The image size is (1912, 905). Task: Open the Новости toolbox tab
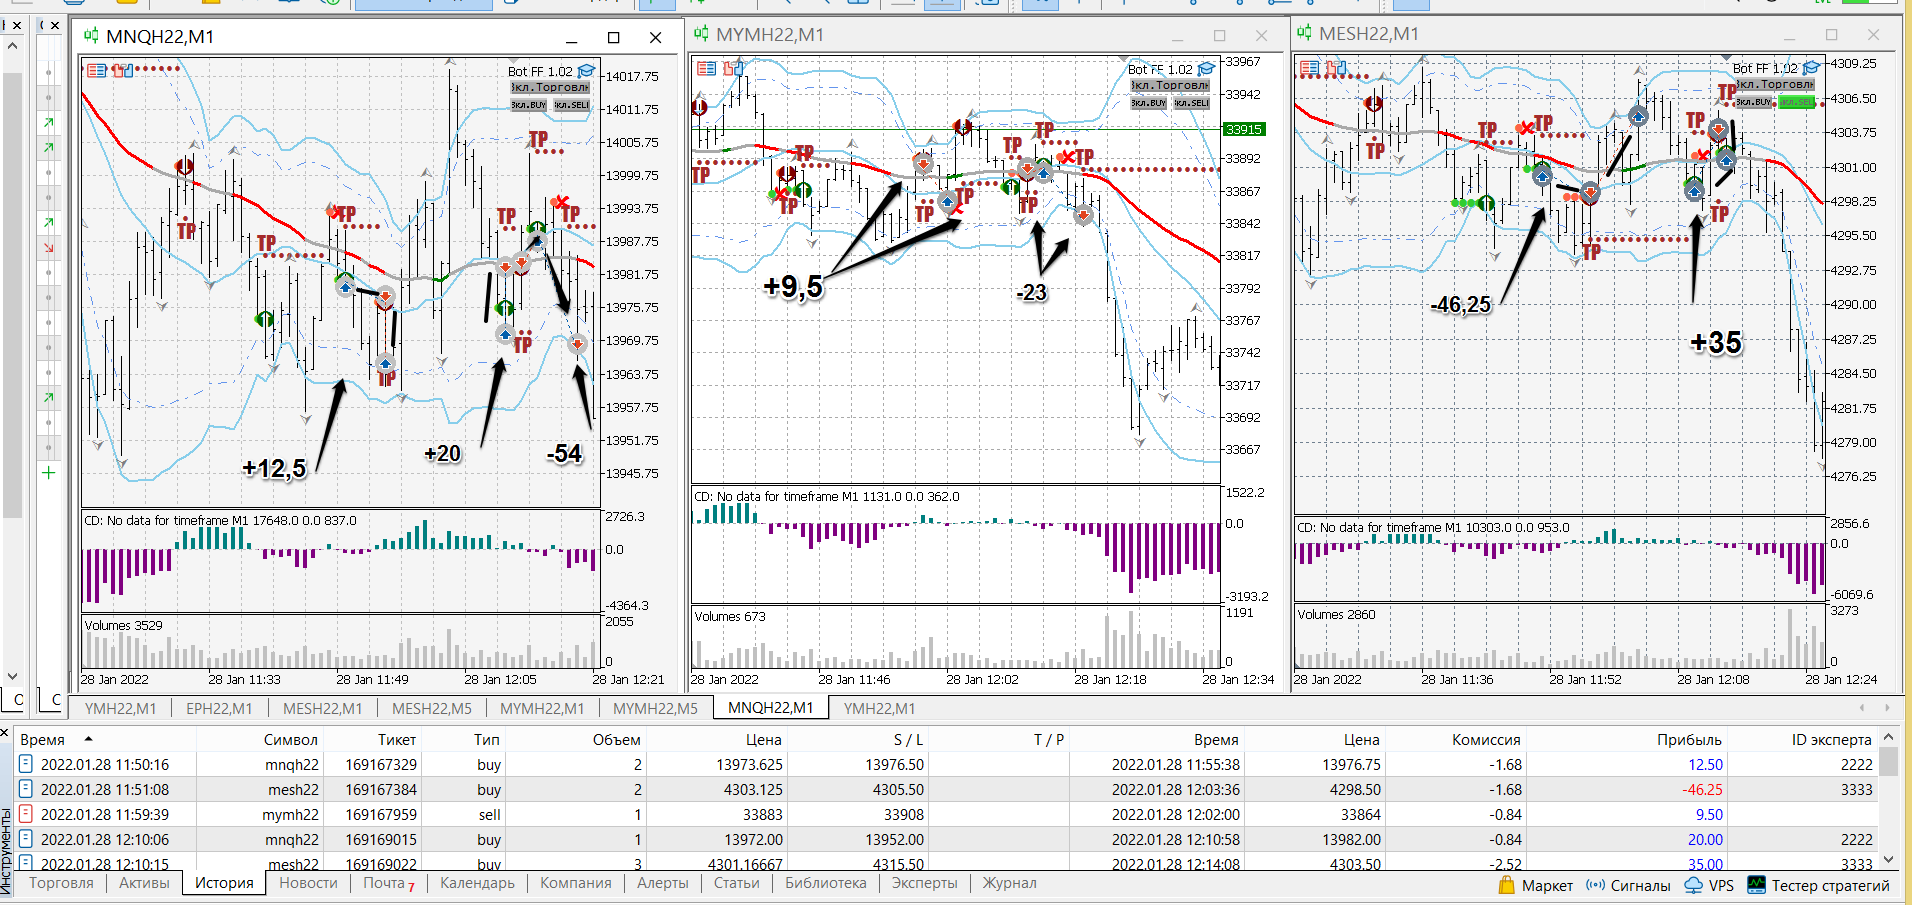point(308,883)
